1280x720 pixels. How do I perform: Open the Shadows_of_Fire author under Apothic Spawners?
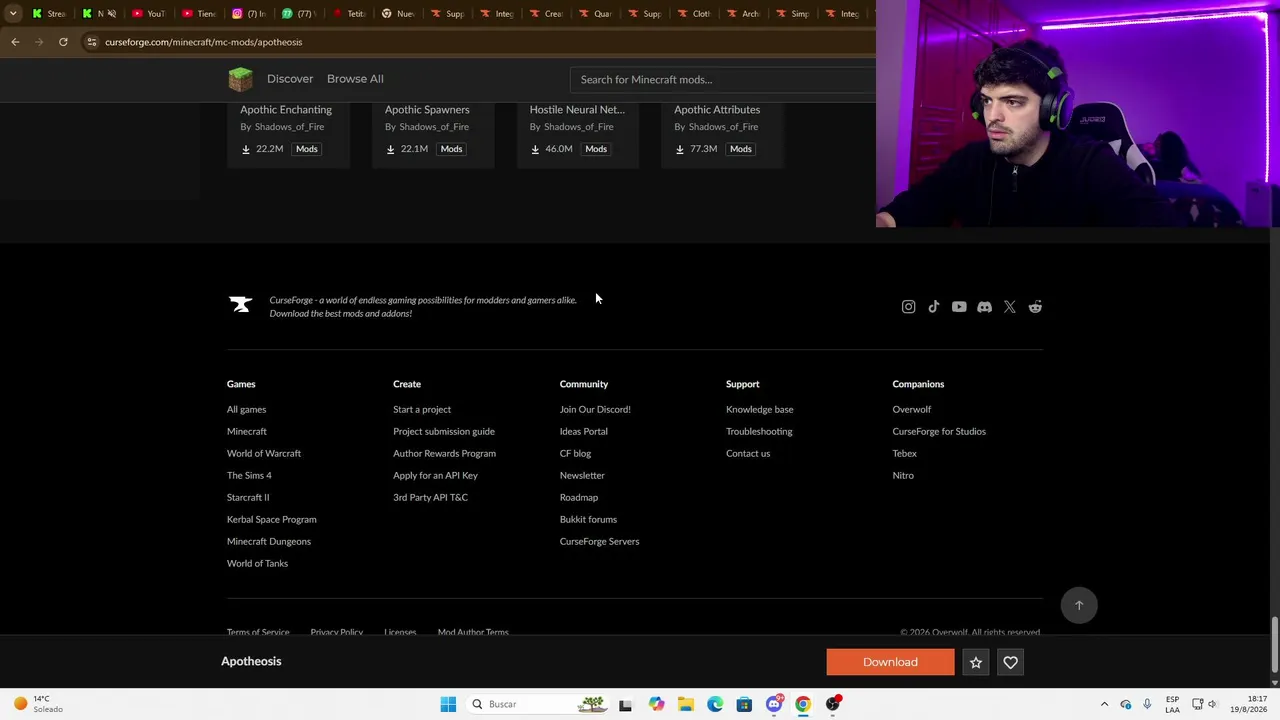coord(434,127)
